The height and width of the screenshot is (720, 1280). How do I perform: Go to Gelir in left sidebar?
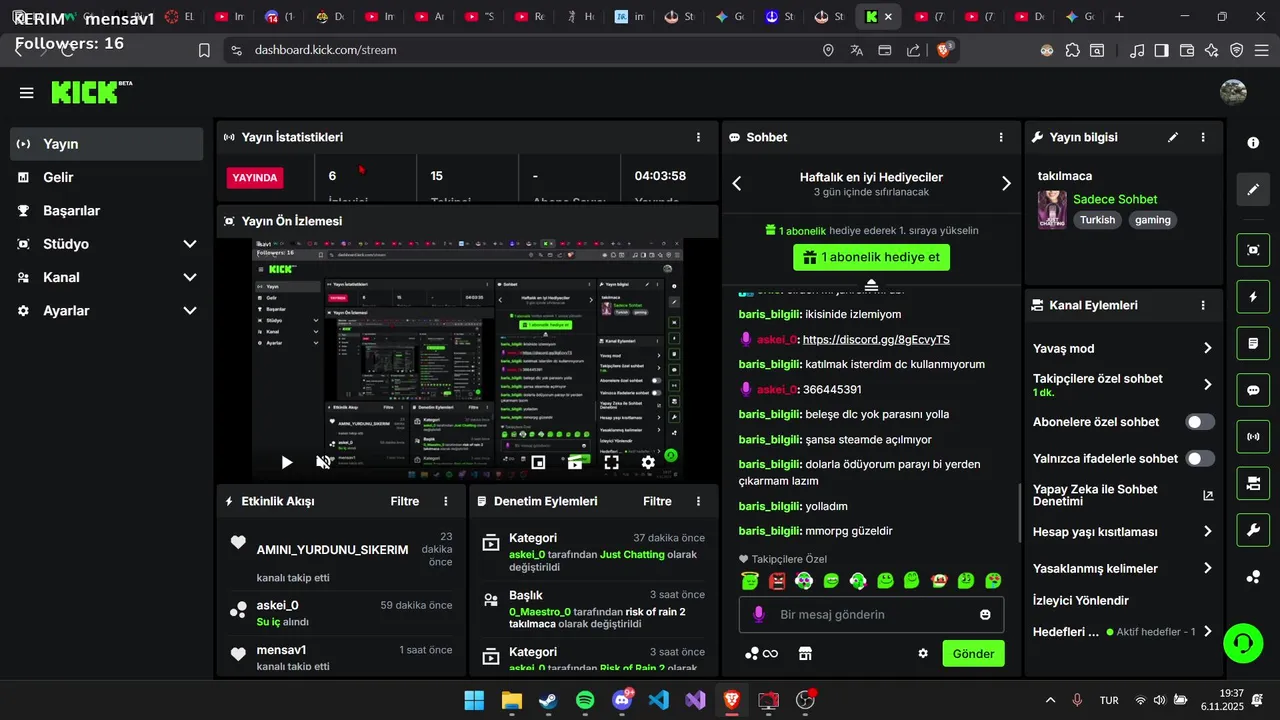[107, 177]
